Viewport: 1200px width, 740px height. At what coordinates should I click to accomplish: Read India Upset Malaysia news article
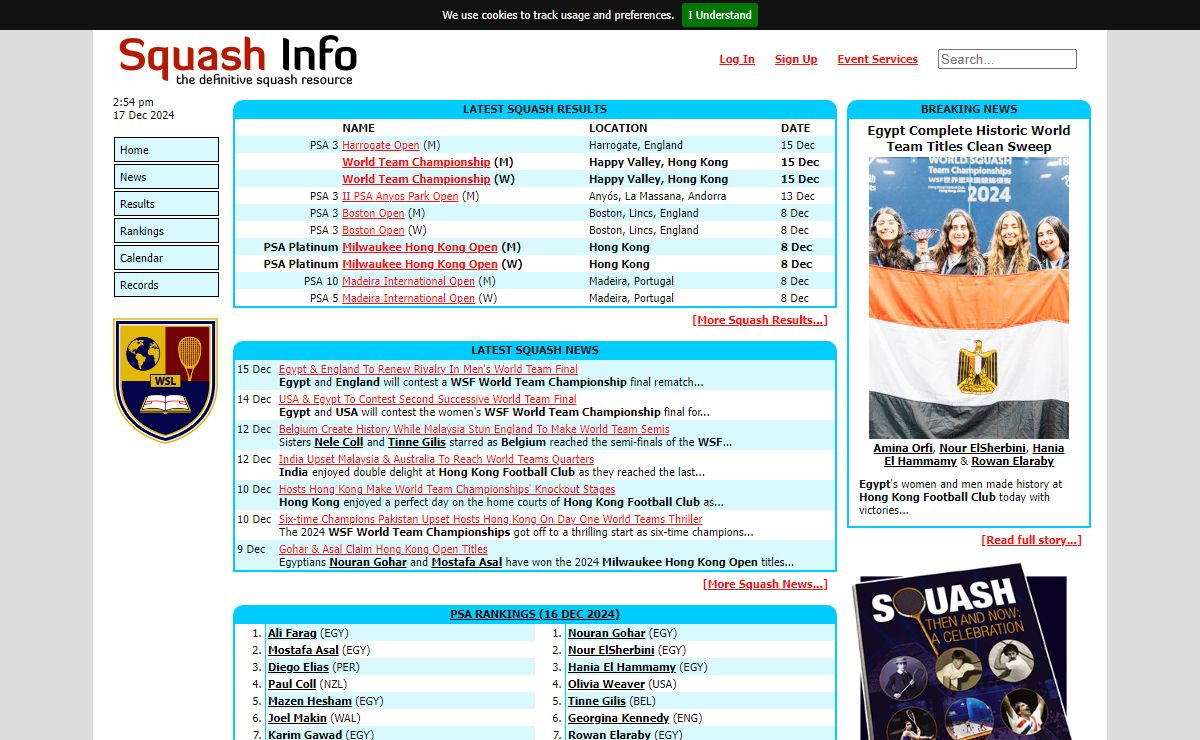(436, 459)
